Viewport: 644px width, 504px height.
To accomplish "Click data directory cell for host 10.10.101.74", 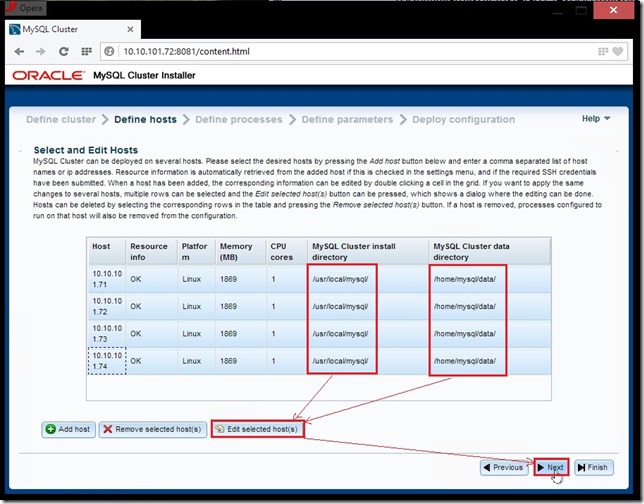I will (489, 361).
